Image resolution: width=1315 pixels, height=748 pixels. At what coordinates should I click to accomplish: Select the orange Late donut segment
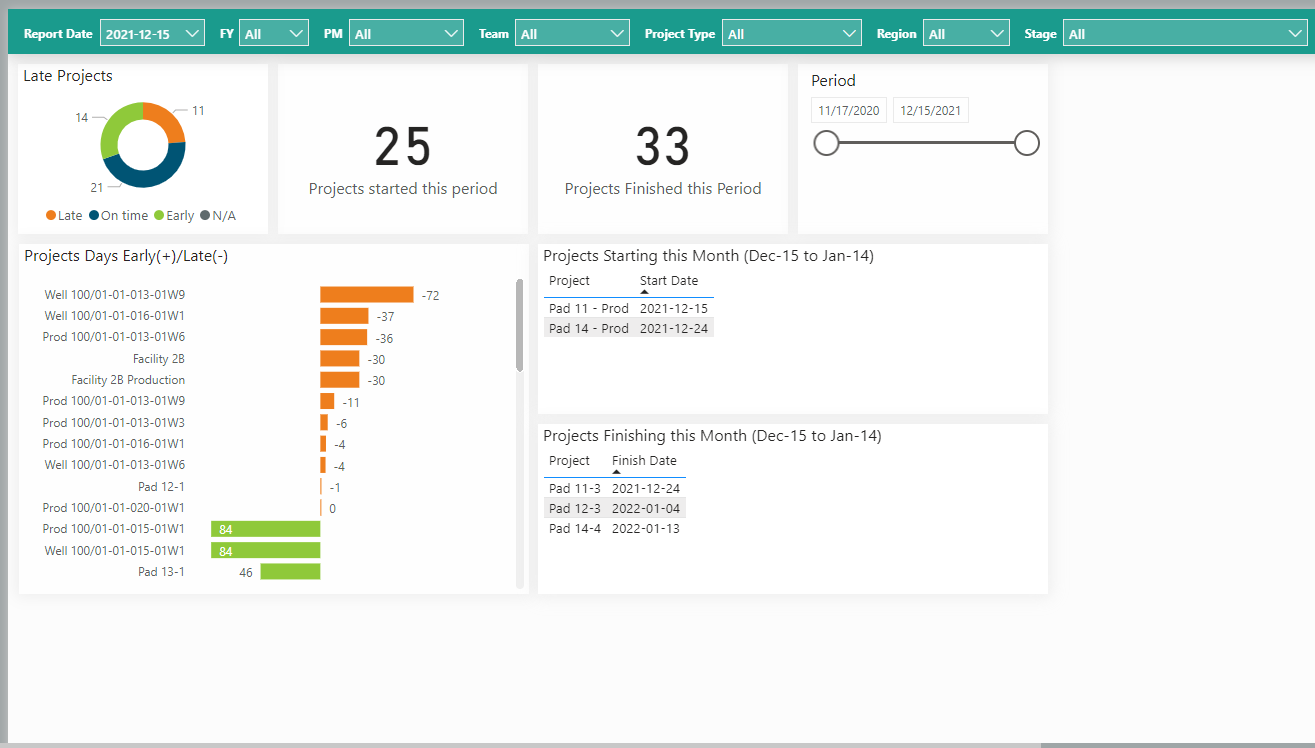tap(168, 123)
